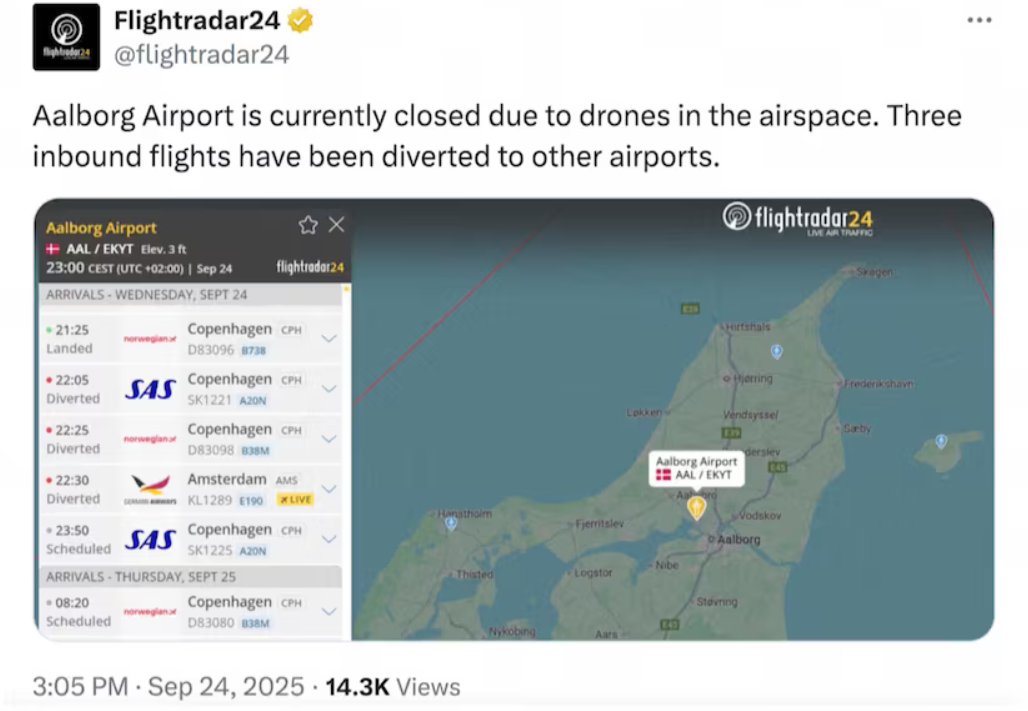The image size is (1028, 711).
Task: Click the blue airport pin east of Hirtshals
Action: pyautogui.click(x=776, y=351)
